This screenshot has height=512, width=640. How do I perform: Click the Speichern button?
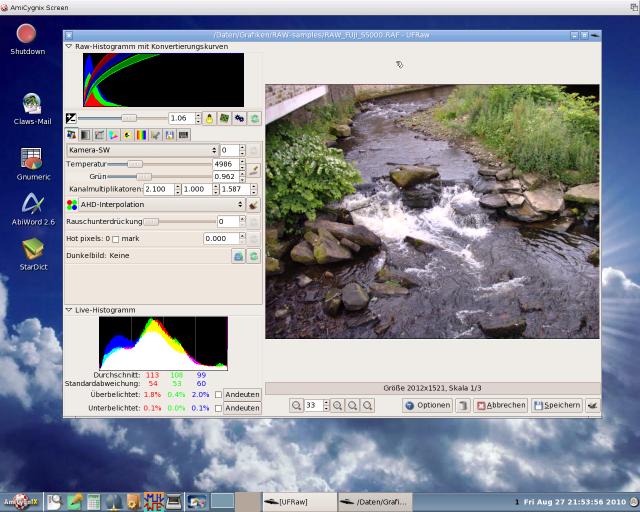[x=557, y=405]
